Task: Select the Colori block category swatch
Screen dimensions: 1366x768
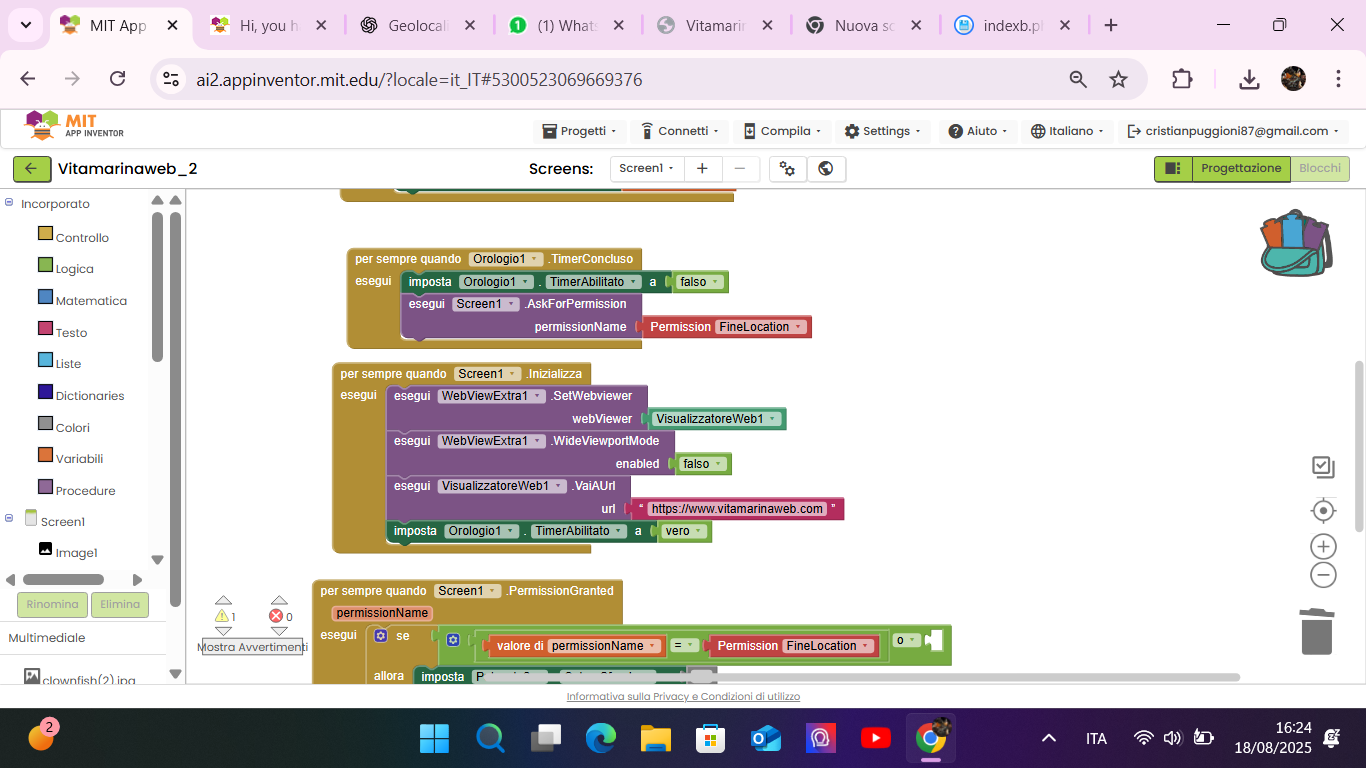Action: tap(45, 424)
